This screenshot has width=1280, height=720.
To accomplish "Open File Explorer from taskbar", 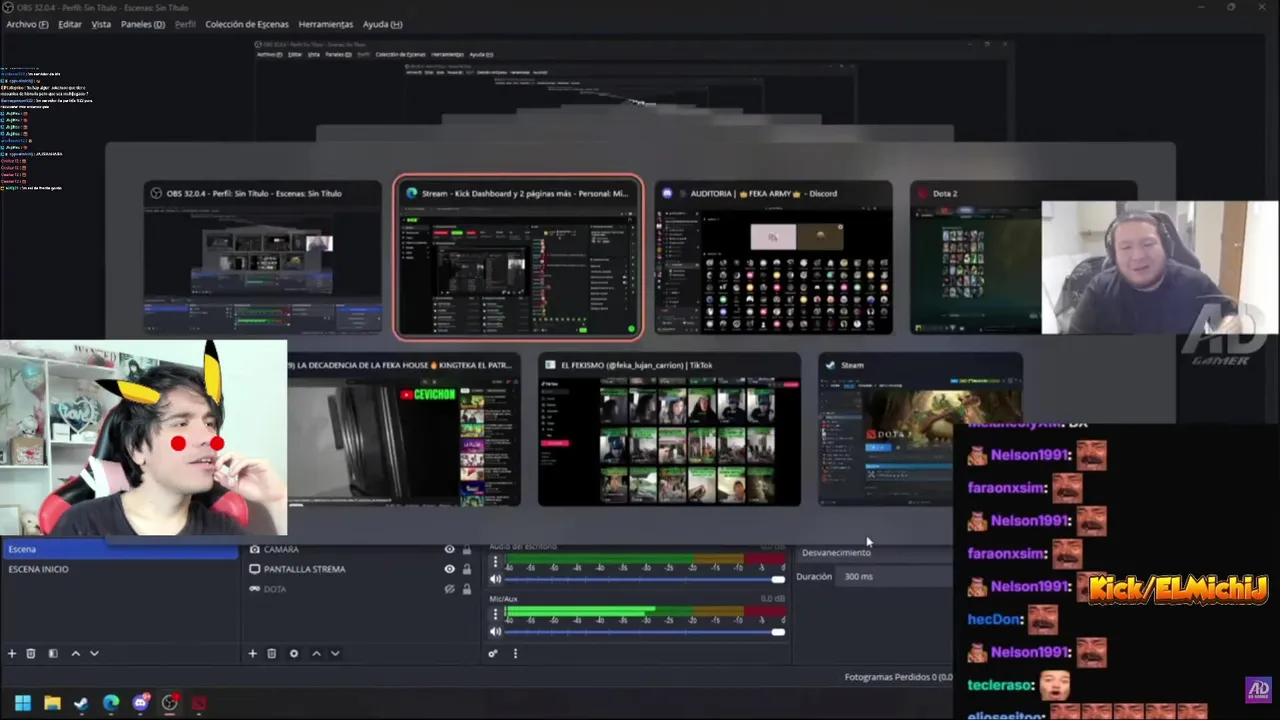I will [52, 703].
